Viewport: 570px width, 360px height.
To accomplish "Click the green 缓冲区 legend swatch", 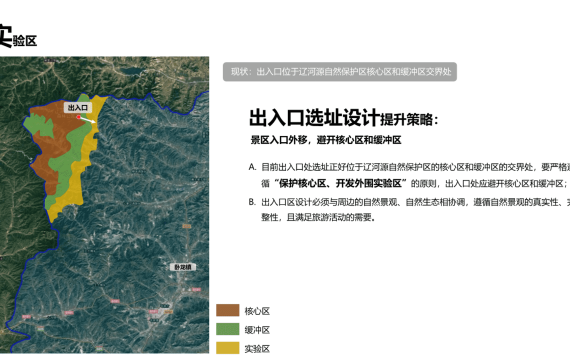I will click(228, 329).
